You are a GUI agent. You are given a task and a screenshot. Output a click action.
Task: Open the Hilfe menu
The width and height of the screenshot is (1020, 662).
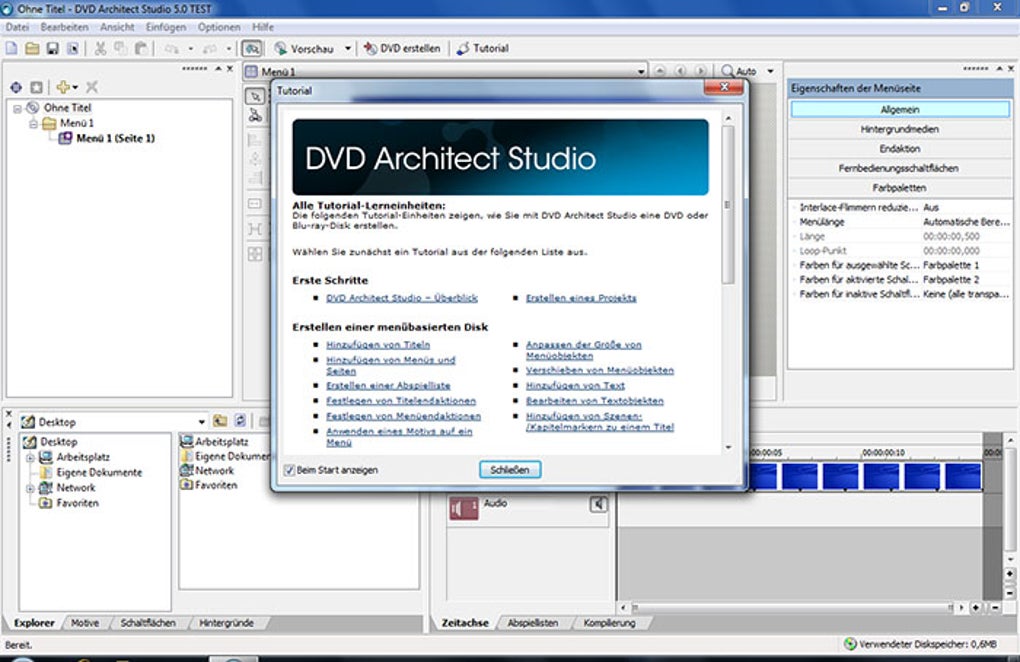click(263, 27)
